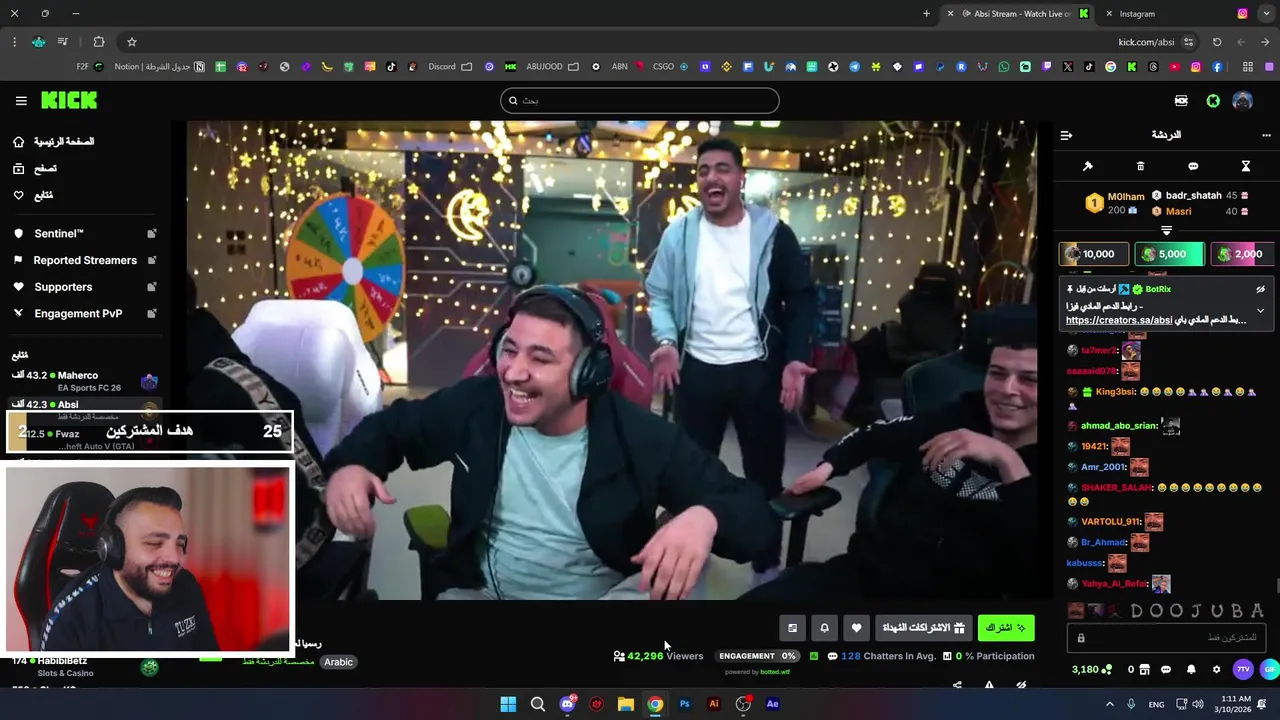Screen dimensions: 1280x720
Task: Open the creator dashboard camera icon
Action: pos(1182,101)
